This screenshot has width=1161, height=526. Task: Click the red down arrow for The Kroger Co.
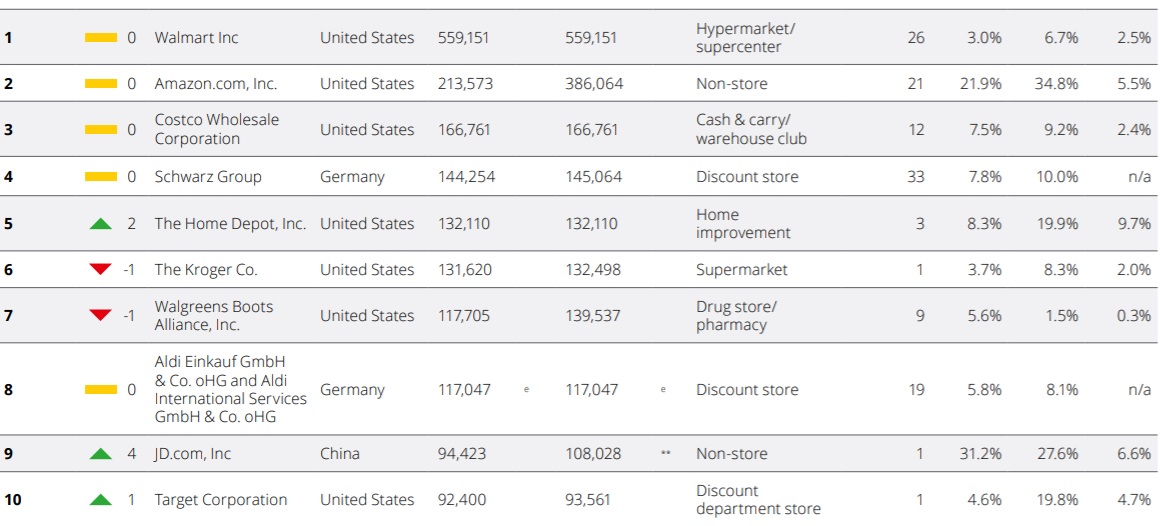[101, 270]
